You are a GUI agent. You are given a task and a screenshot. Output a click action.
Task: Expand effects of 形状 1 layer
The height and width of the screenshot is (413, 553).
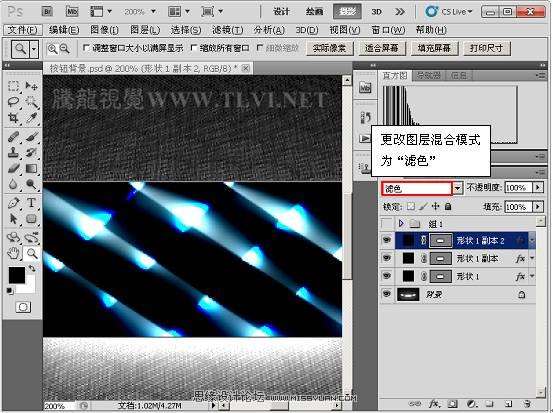532,276
